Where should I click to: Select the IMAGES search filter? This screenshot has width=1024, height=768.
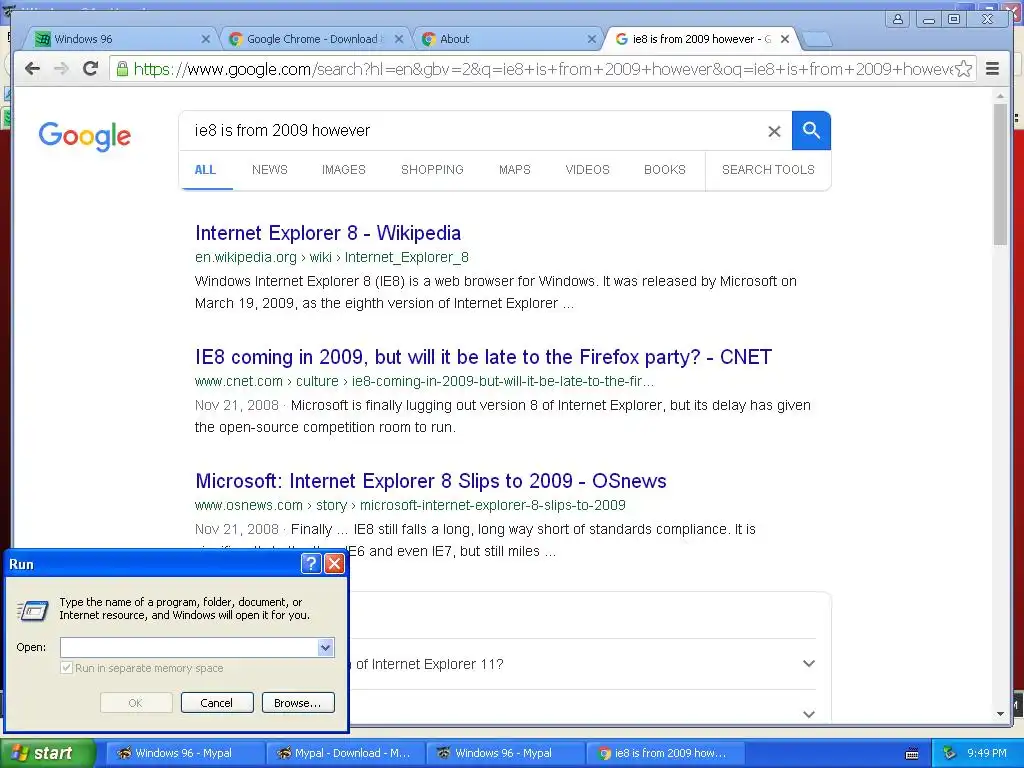click(344, 170)
